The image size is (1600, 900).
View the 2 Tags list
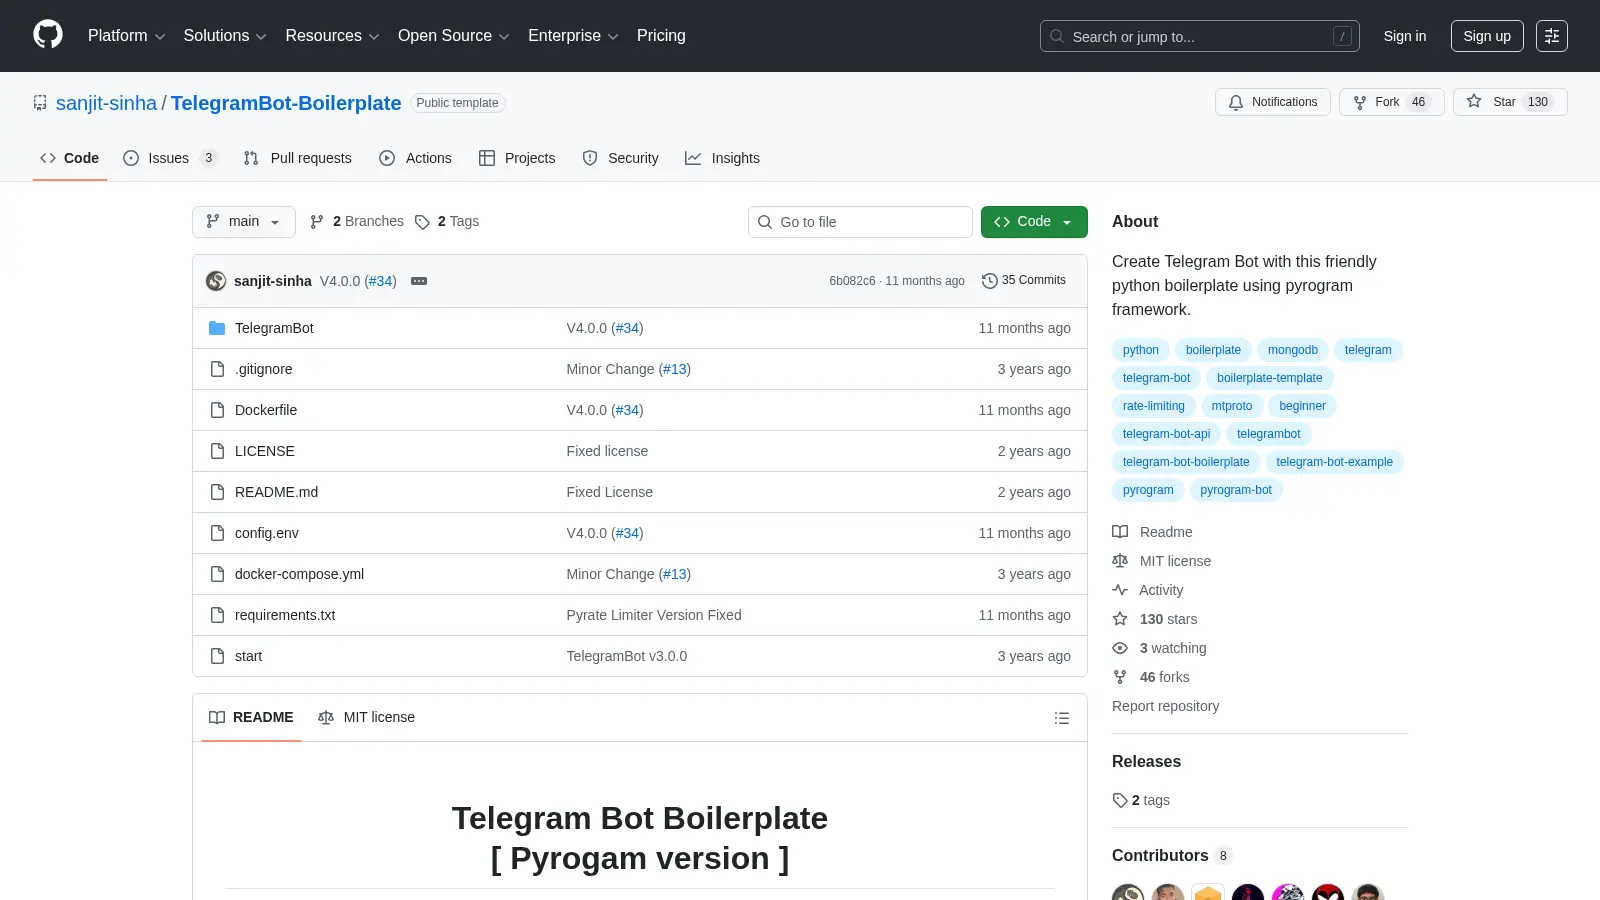coord(447,222)
